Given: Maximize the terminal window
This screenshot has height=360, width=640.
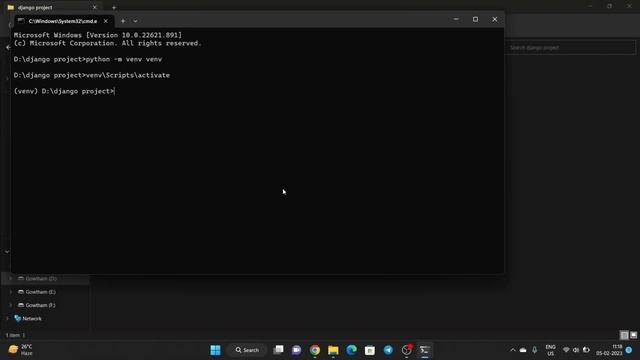Looking at the screenshot, I should [x=475, y=19].
